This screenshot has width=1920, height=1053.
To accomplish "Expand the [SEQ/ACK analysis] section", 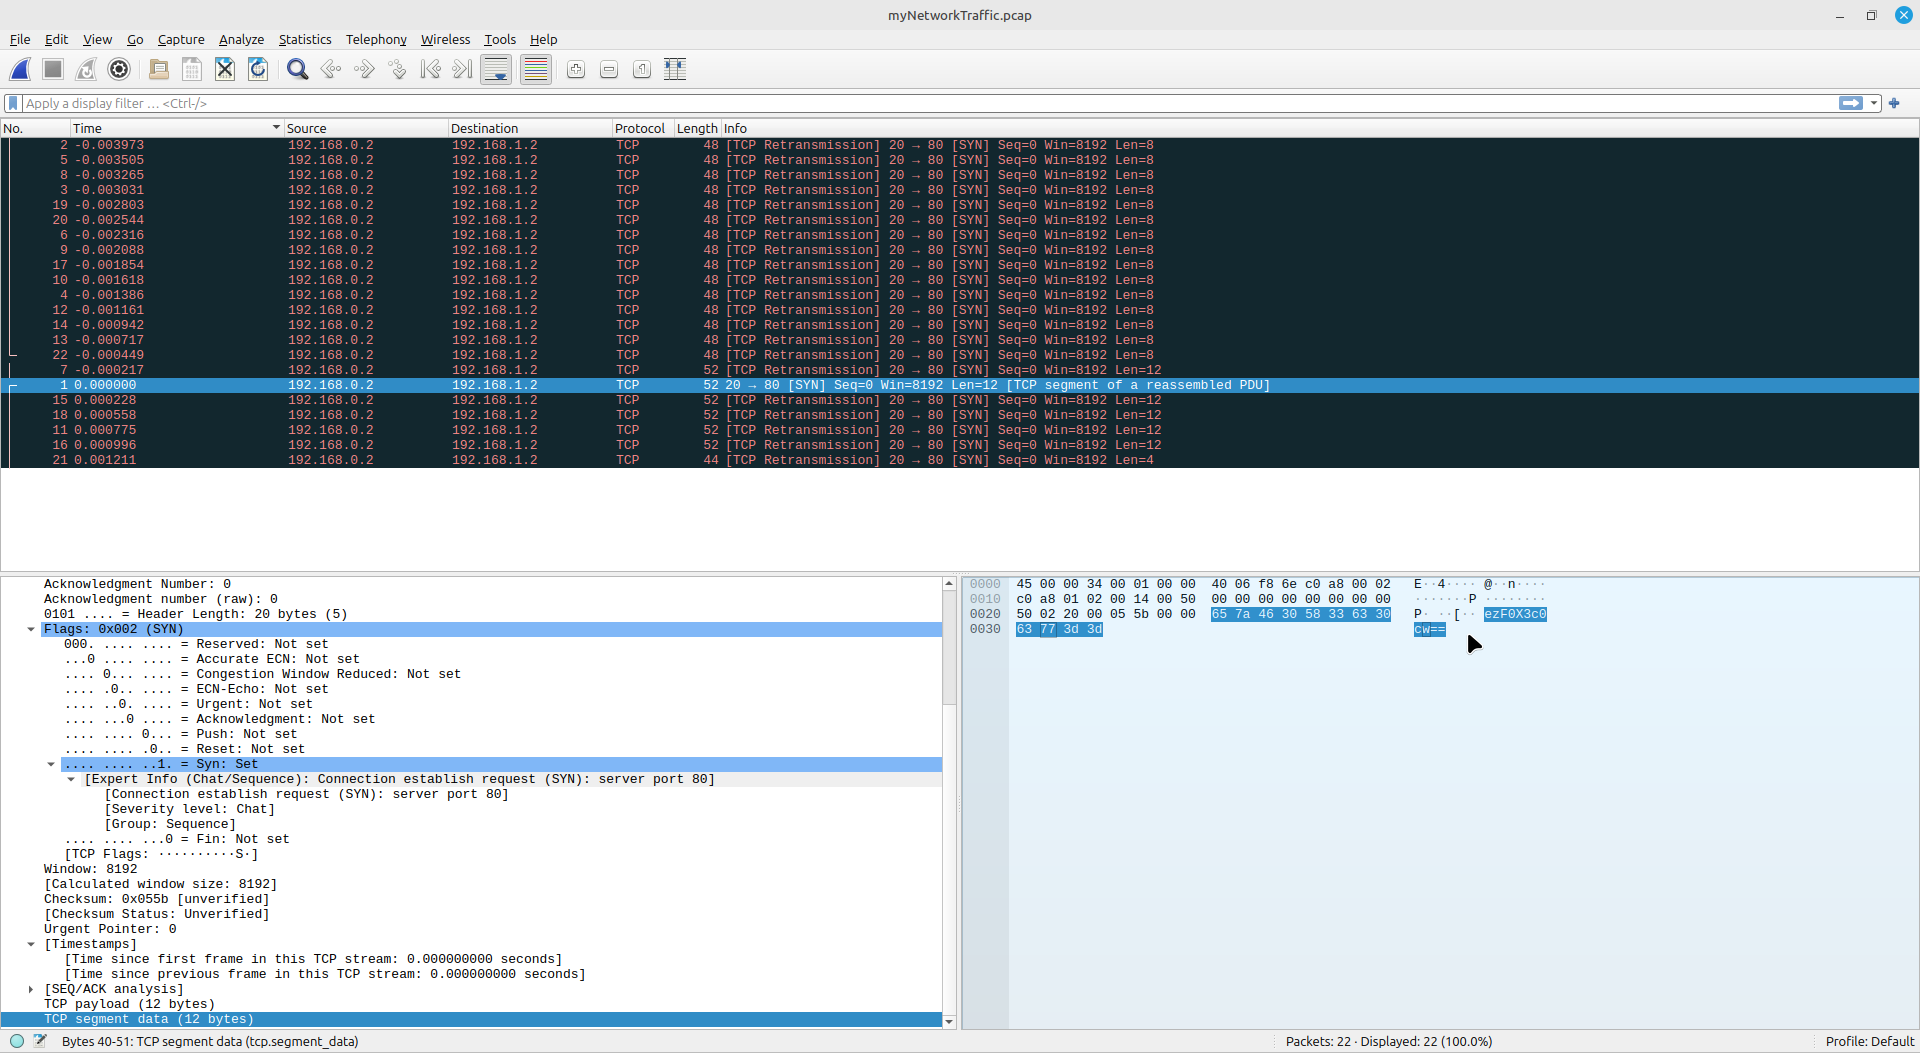I will [31, 990].
